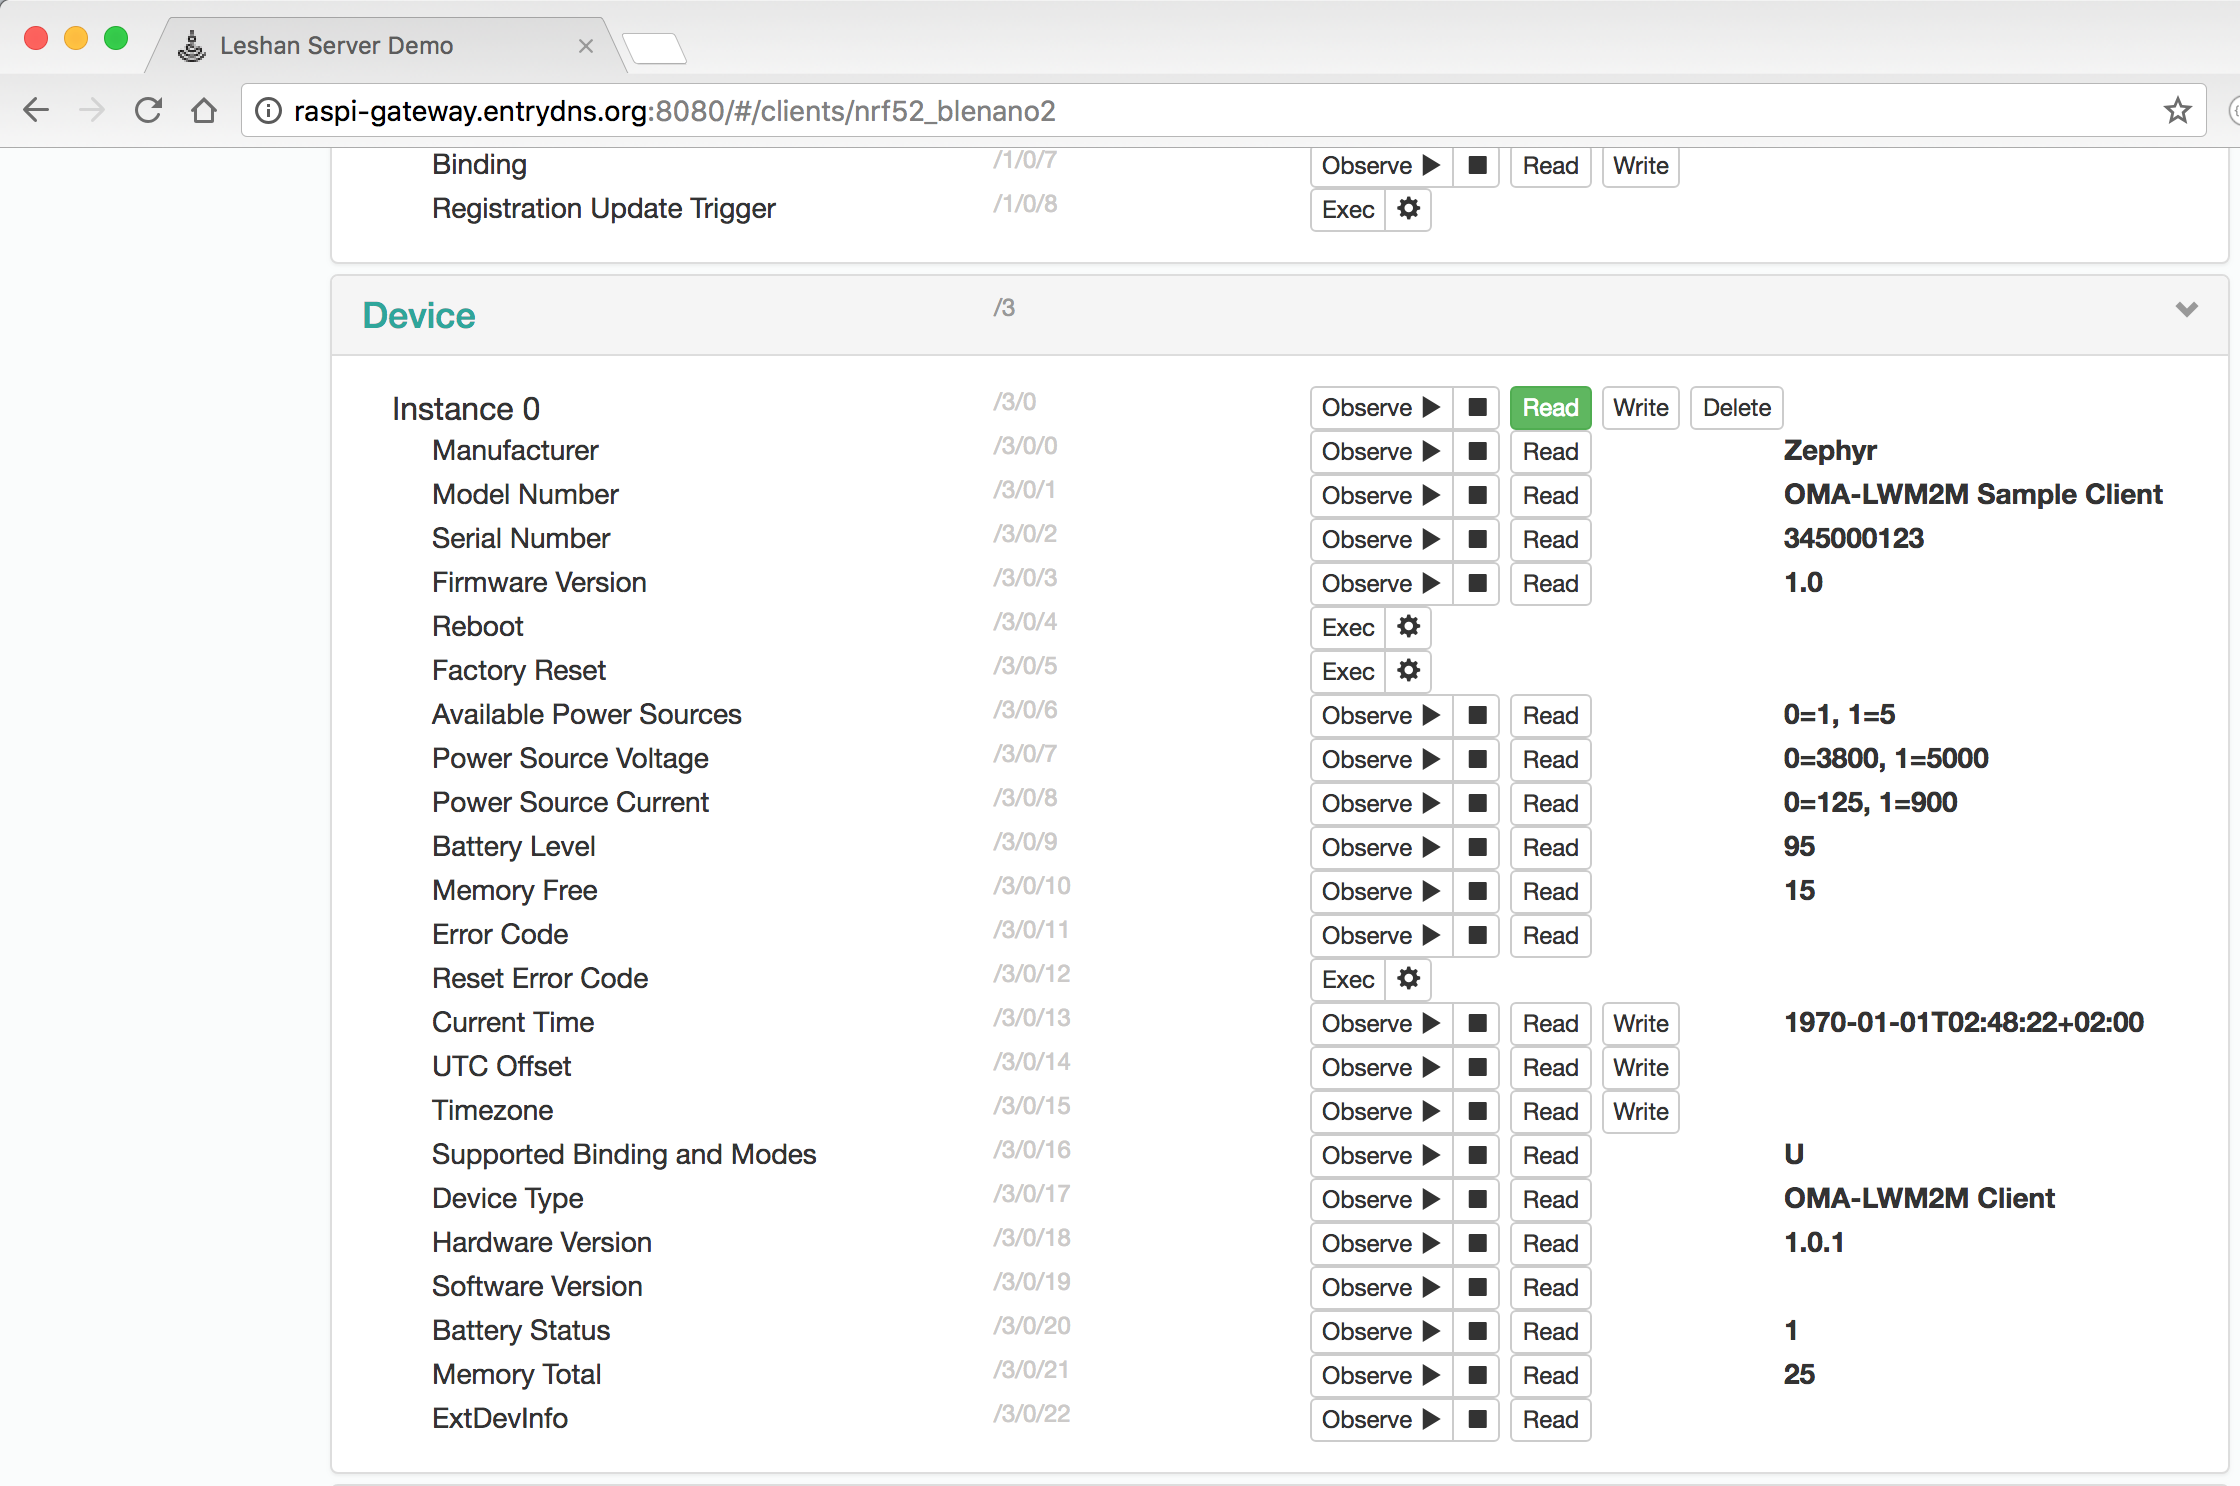The height and width of the screenshot is (1486, 2240).
Task: Open Reset Error Code exec gear
Action: click(1408, 980)
